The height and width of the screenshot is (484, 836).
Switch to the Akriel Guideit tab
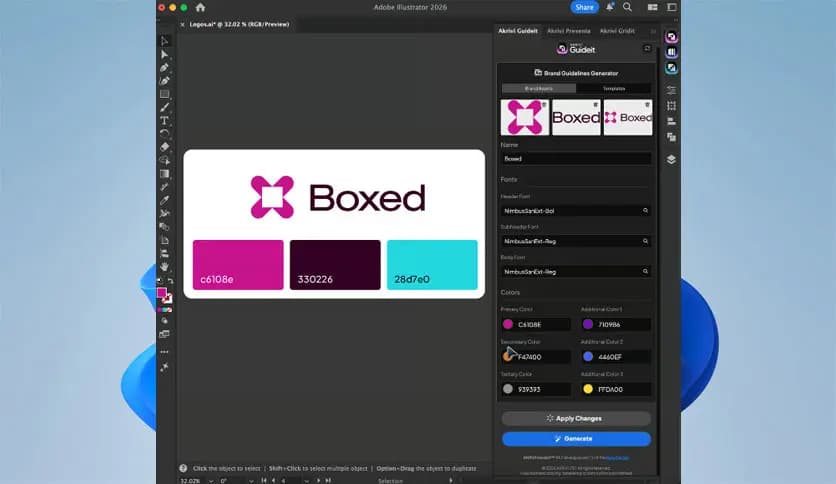[518, 31]
